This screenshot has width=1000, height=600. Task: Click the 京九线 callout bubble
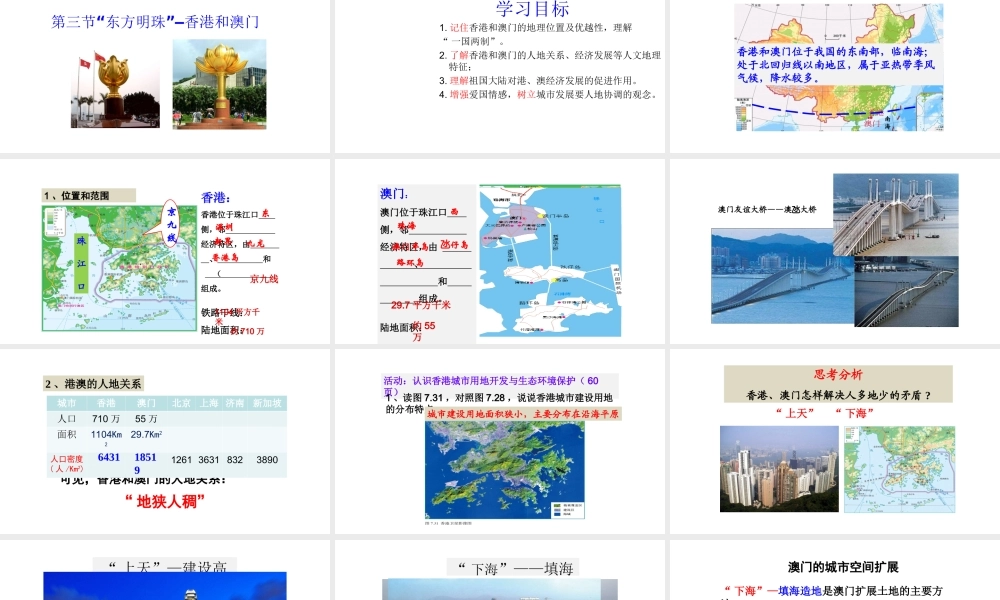tap(171, 223)
